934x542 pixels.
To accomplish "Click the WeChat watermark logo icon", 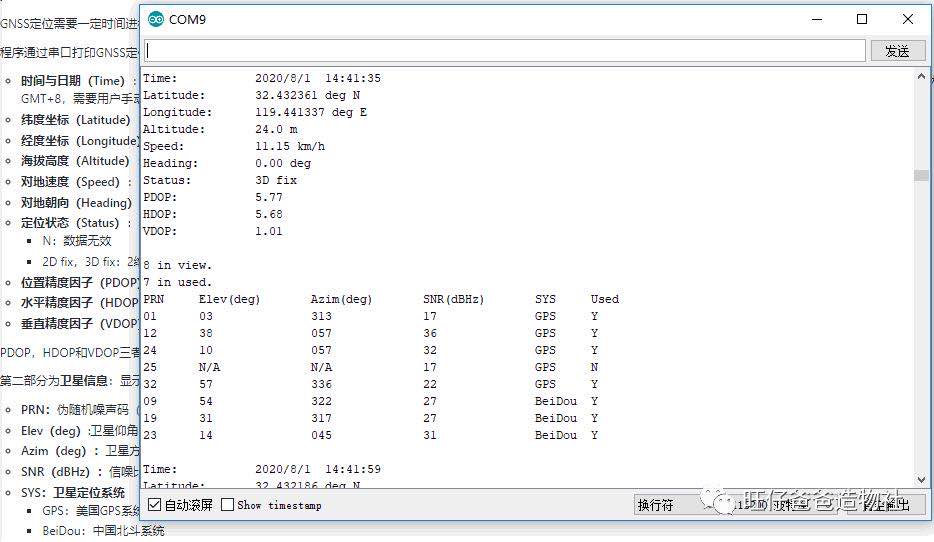I will pyautogui.click(x=720, y=501).
